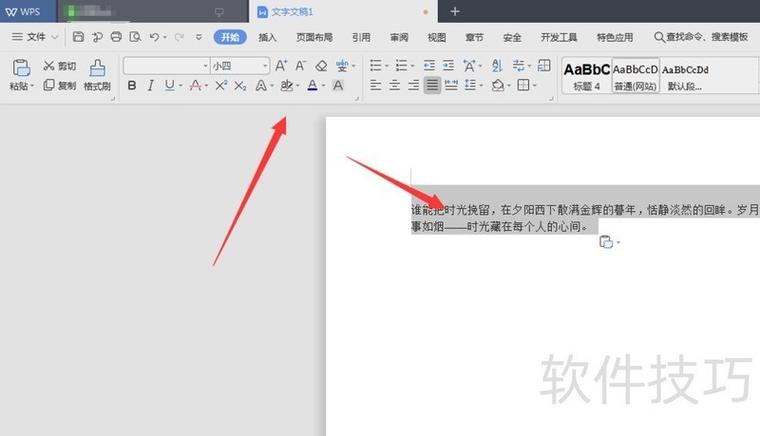Toggle subscript formatting
The image size is (760, 436).
[x=240, y=86]
